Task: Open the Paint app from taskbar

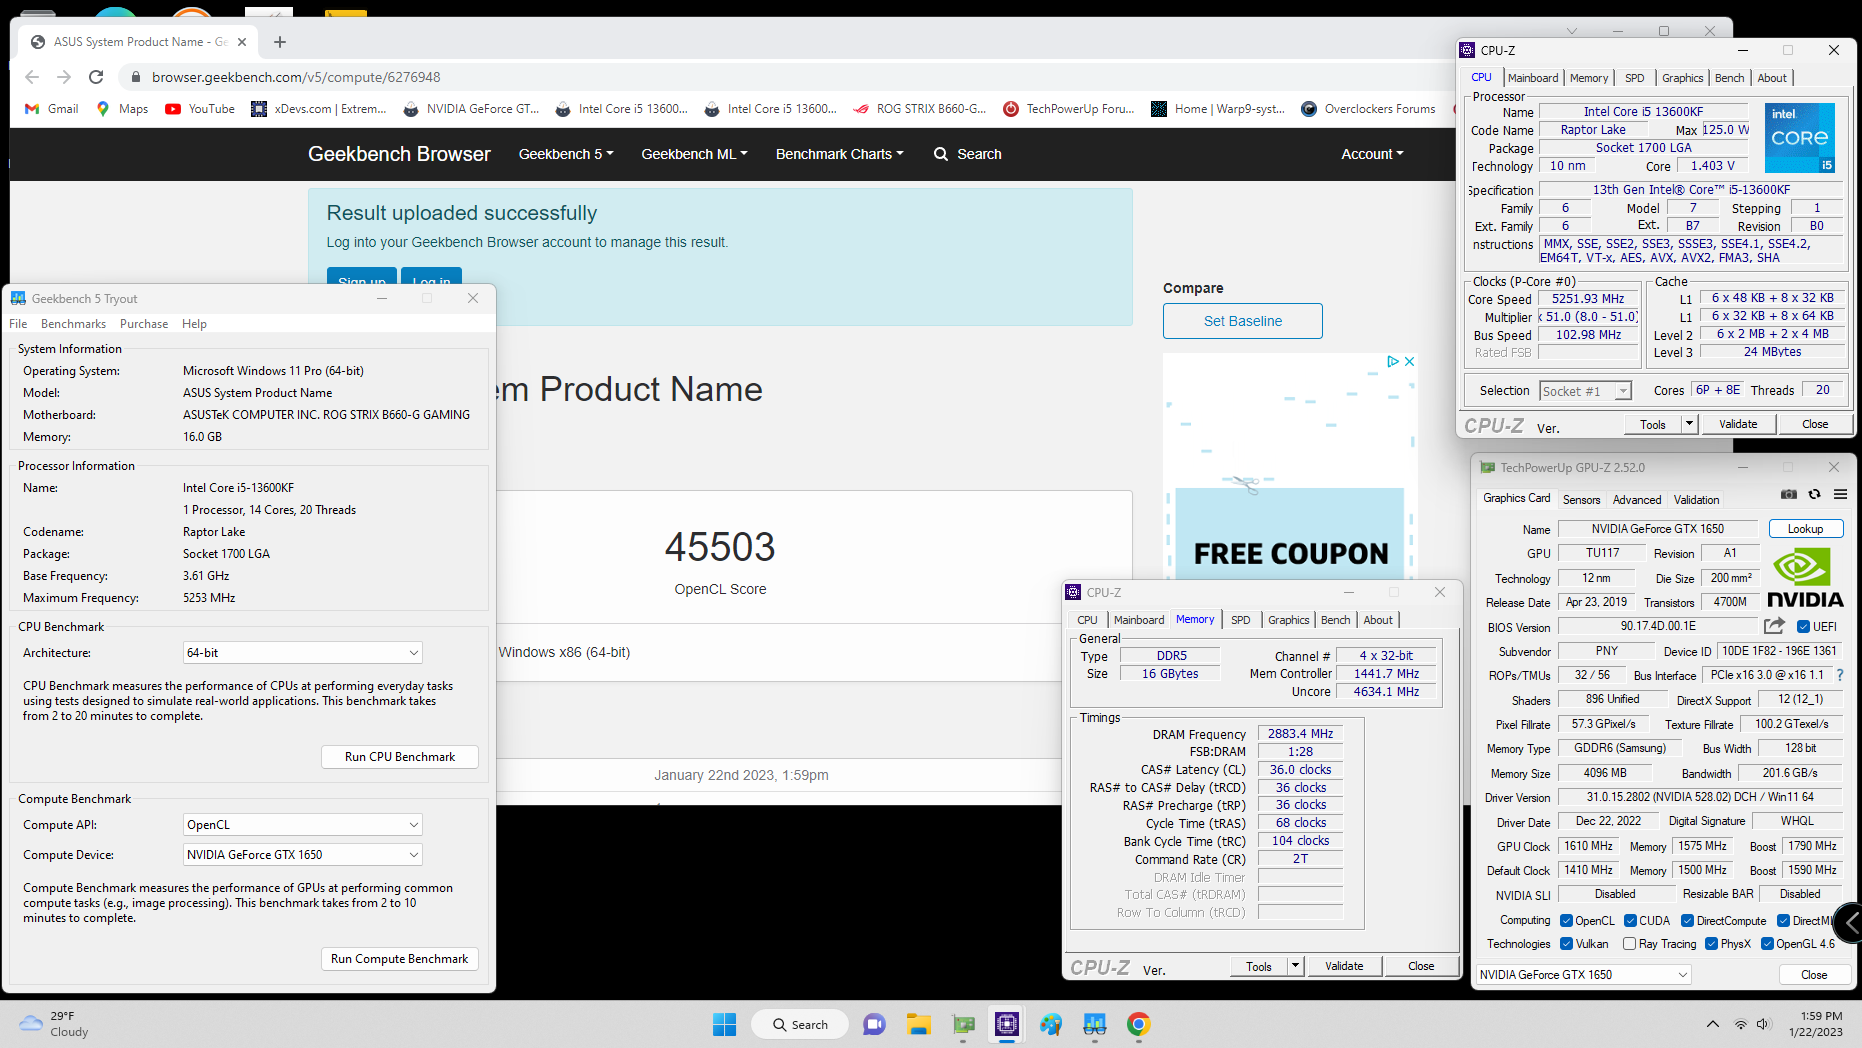Action: point(1051,1024)
